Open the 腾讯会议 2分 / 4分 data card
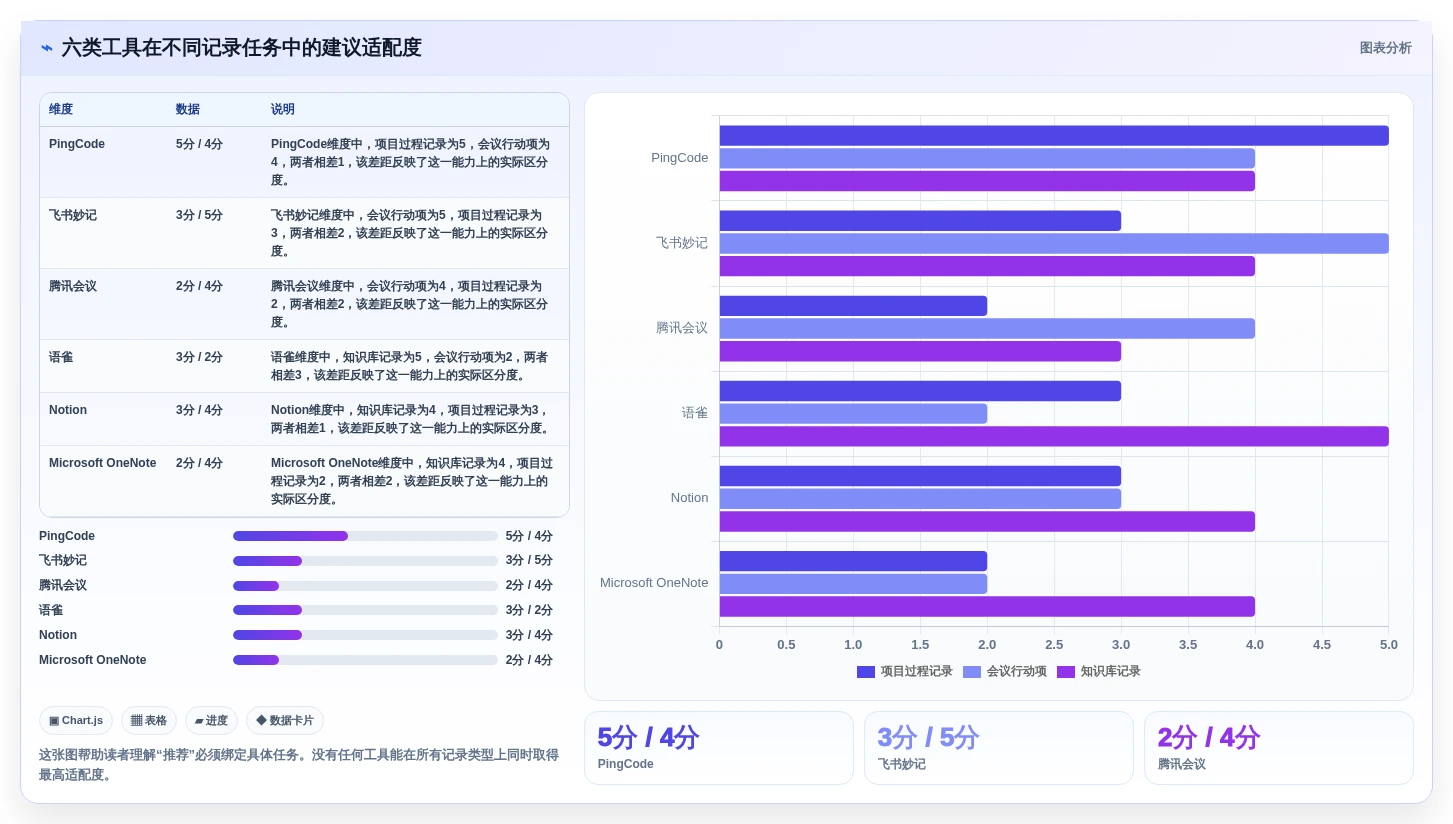This screenshot has height=824, width=1453. tap(1279, 748)
